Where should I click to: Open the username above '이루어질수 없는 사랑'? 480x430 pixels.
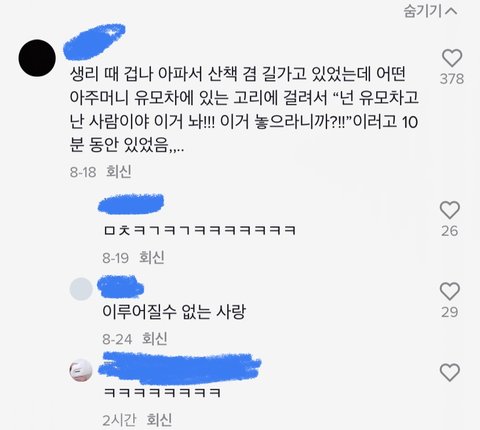120,287
